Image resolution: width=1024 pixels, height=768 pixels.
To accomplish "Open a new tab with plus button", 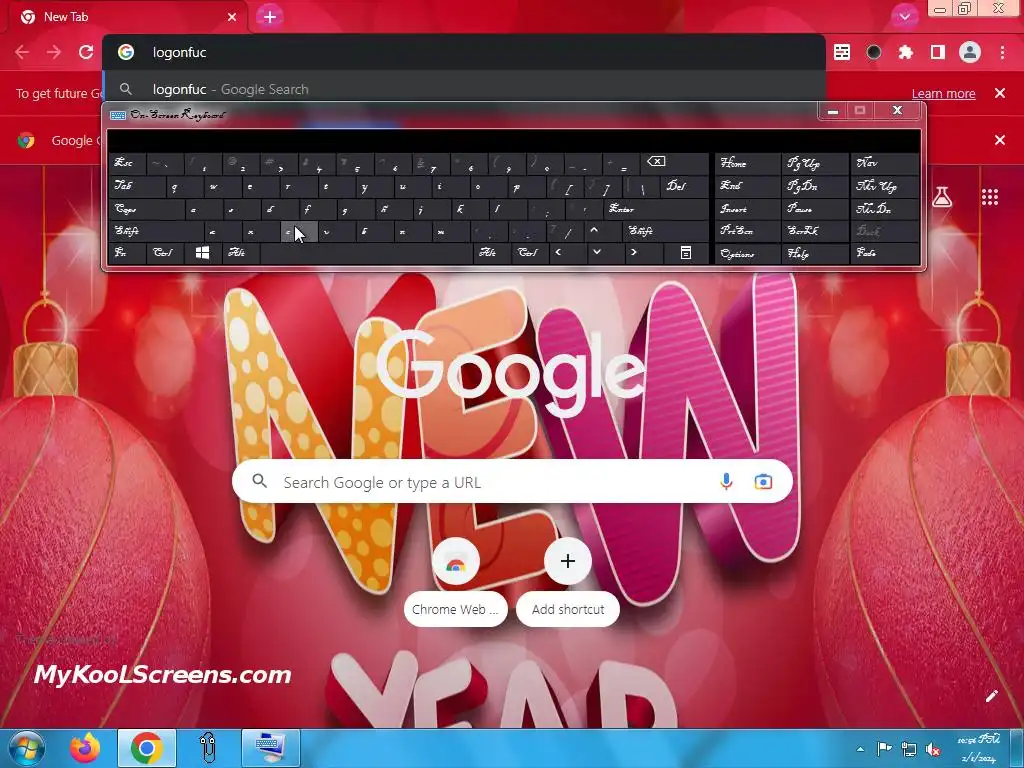I will pyautogui.click(x=270, y=17).
